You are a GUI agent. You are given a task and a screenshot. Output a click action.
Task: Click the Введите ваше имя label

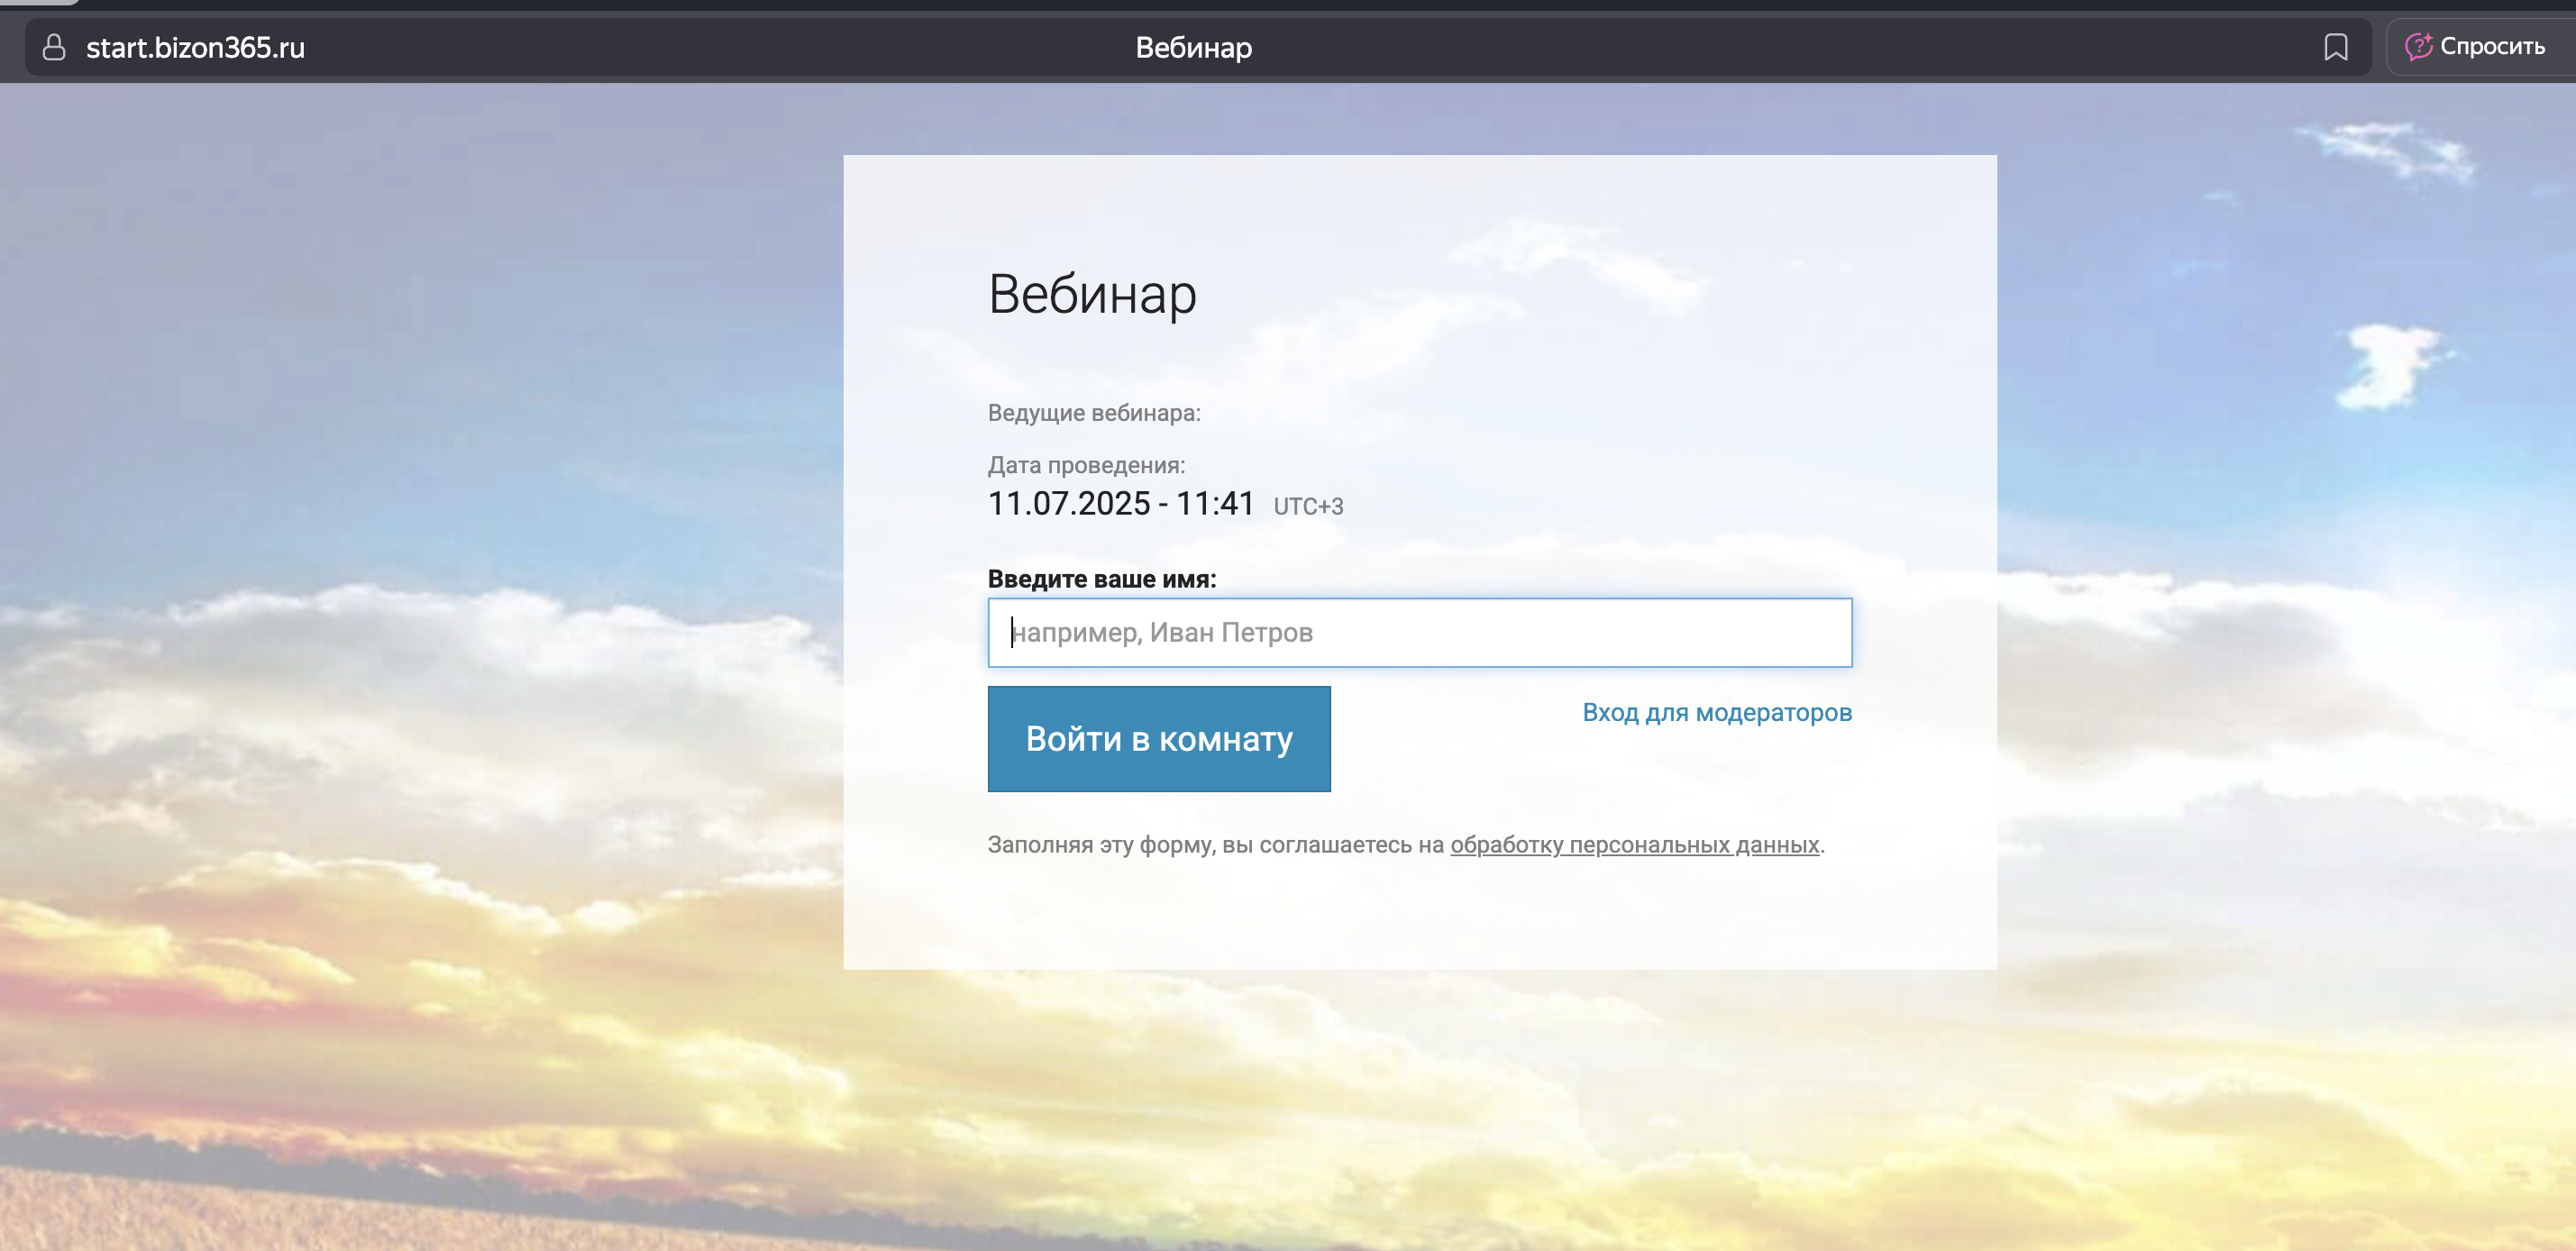point(1101,578)
